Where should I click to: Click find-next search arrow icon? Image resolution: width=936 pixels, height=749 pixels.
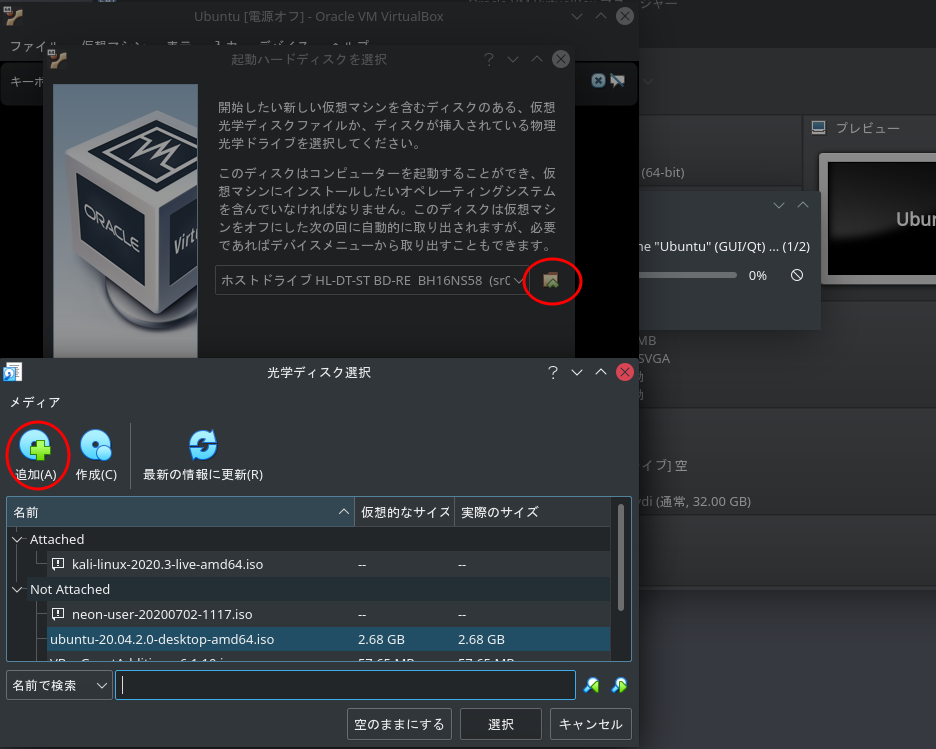[x=620, y=685]
